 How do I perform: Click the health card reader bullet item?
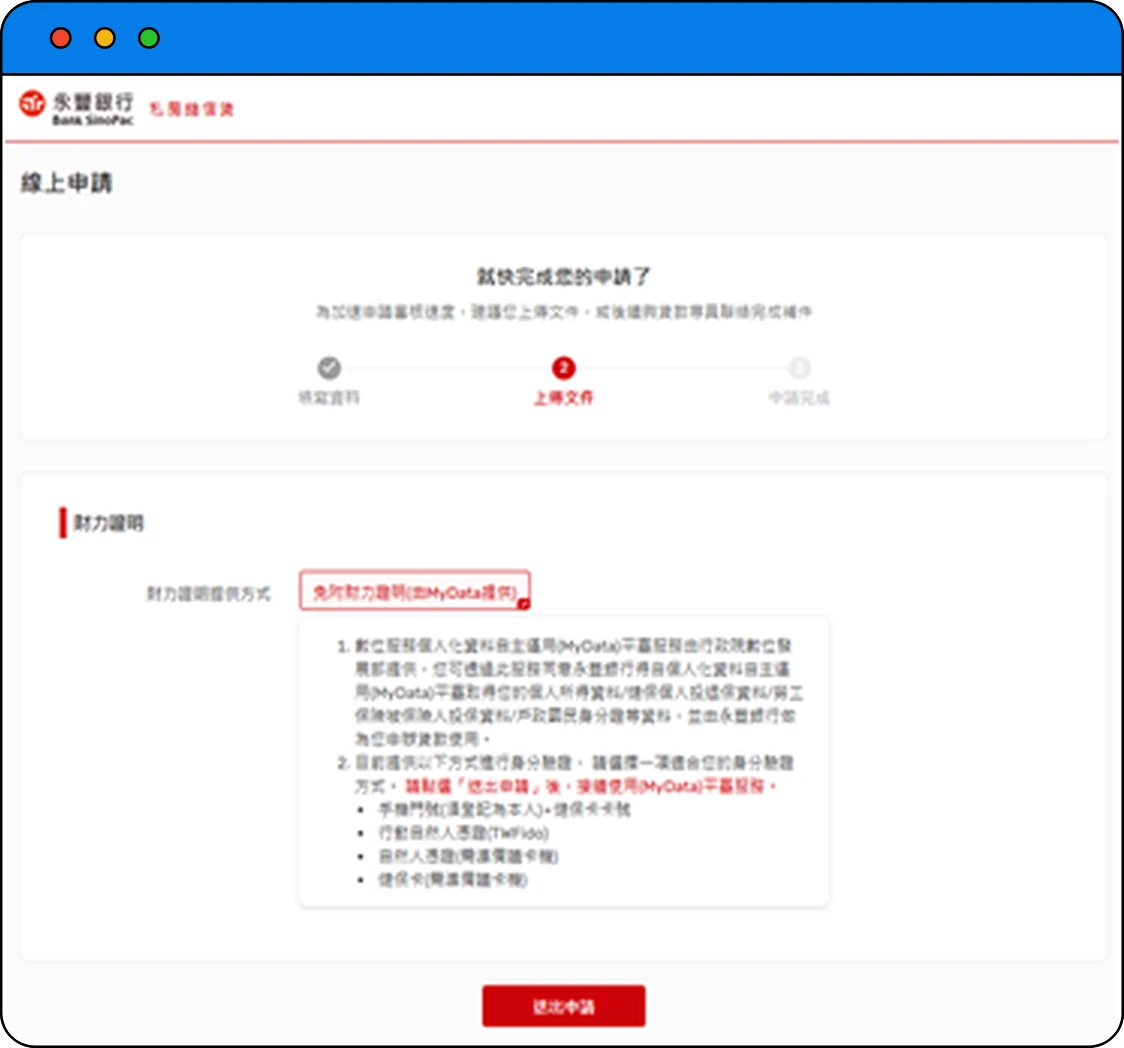(452, 880)
